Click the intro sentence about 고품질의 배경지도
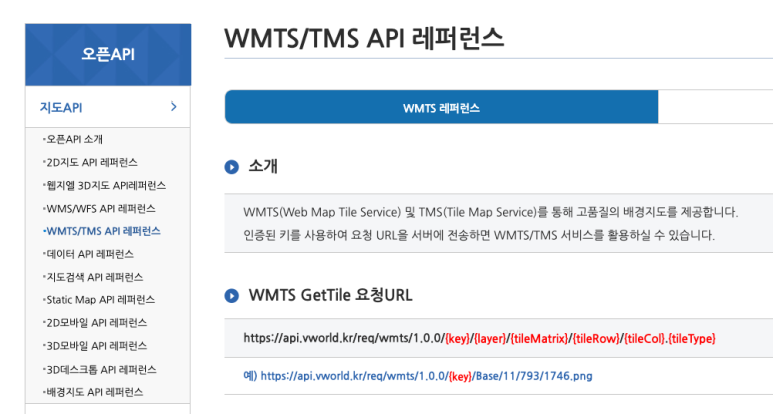 491,212
